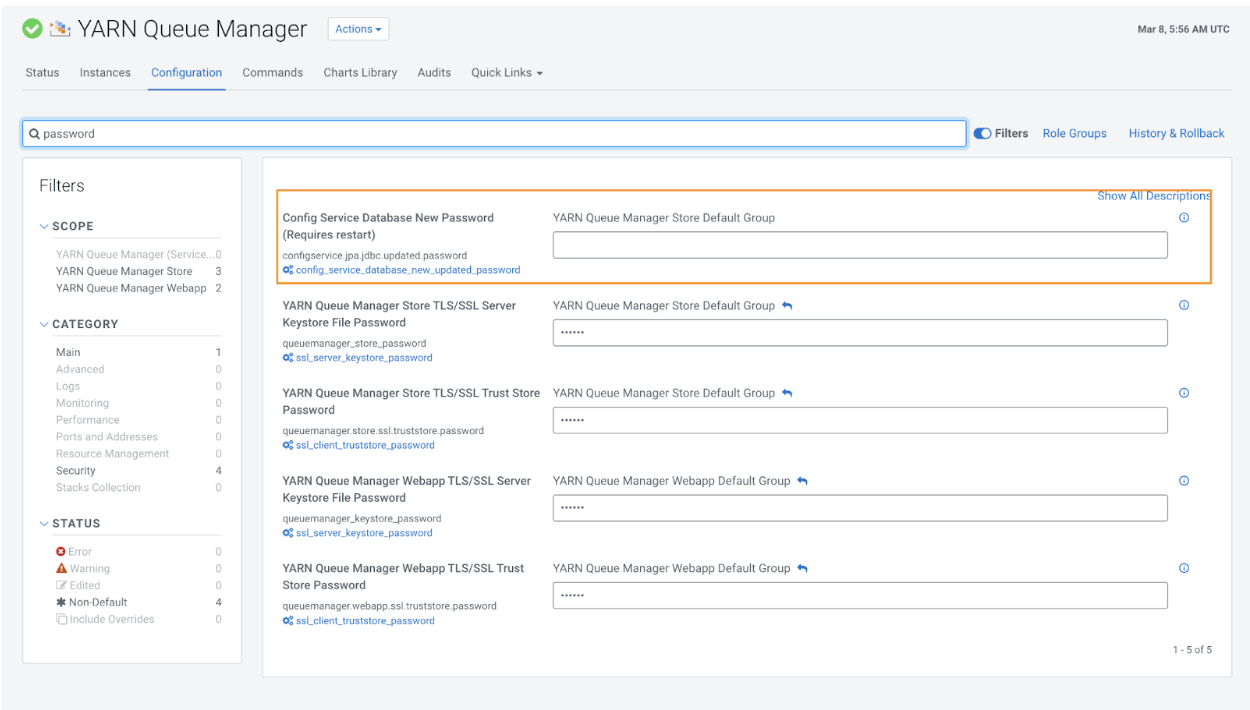Click the YARN Queue Manager service icon in header
The height and width of the screenshot is (710, 1250).
[x=60, y=29]
